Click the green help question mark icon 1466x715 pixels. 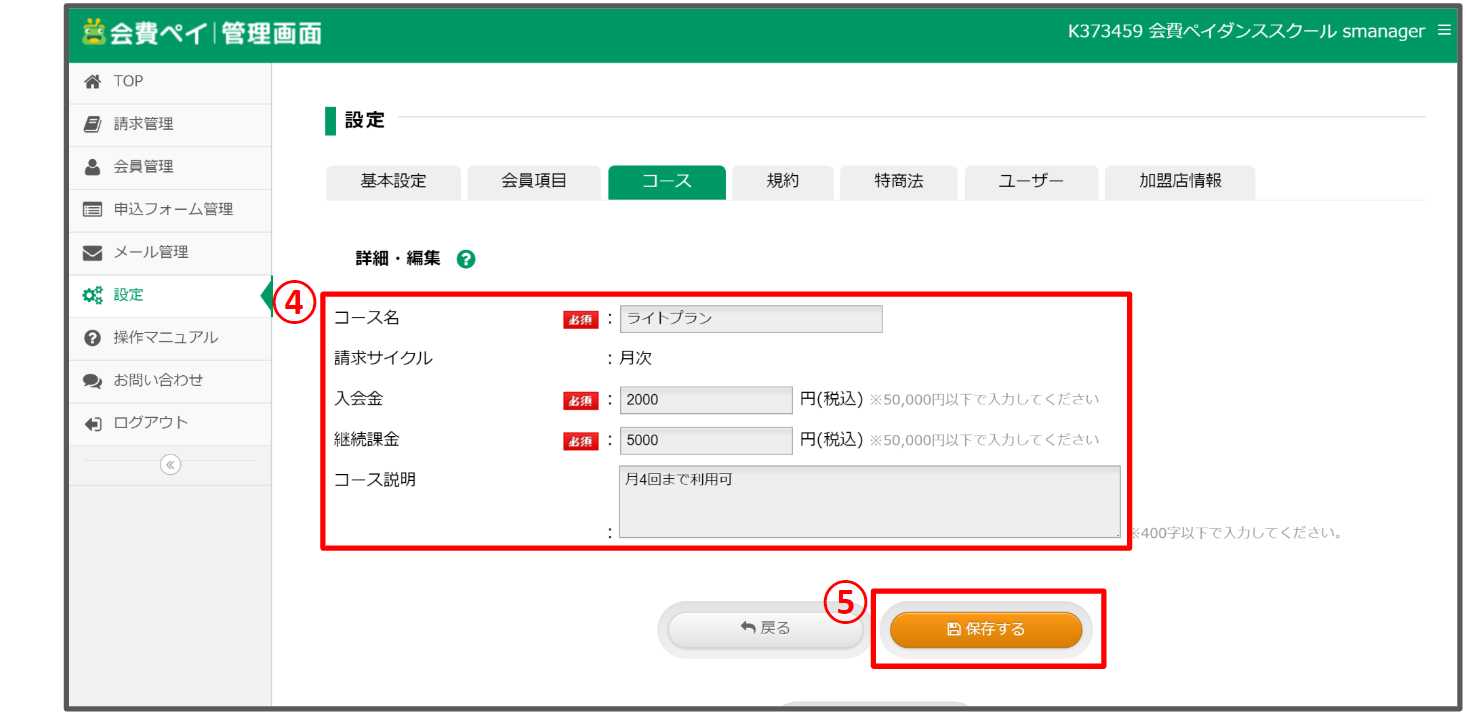click(x=465, y=259)
